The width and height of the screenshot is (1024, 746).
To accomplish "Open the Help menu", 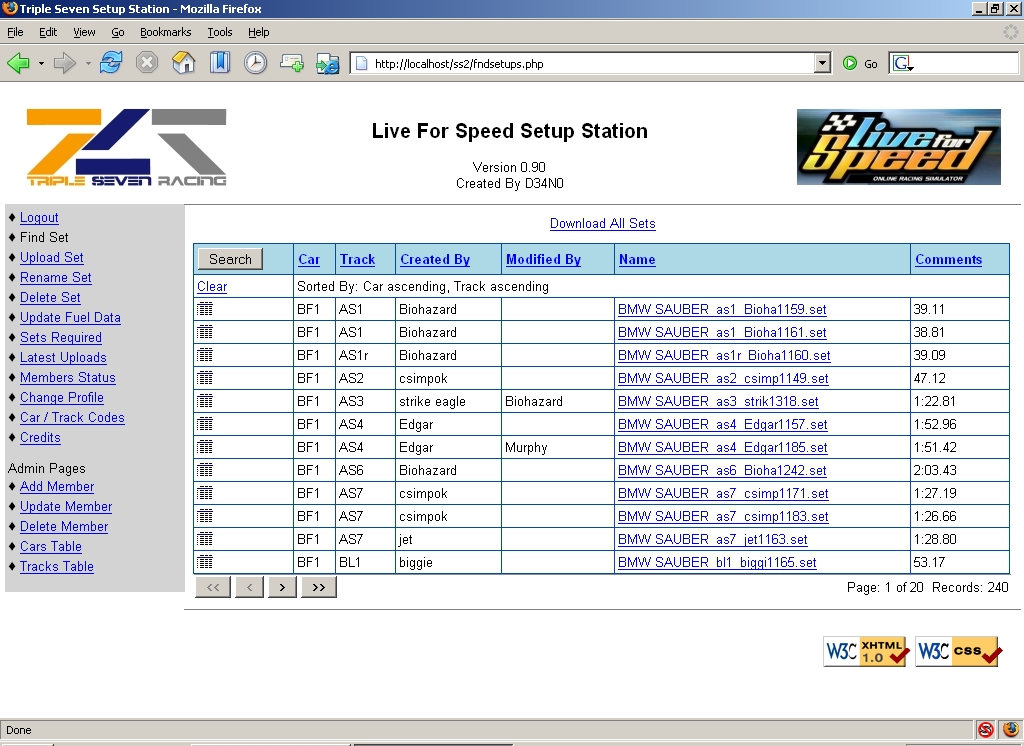I will [x=258, y=32].
